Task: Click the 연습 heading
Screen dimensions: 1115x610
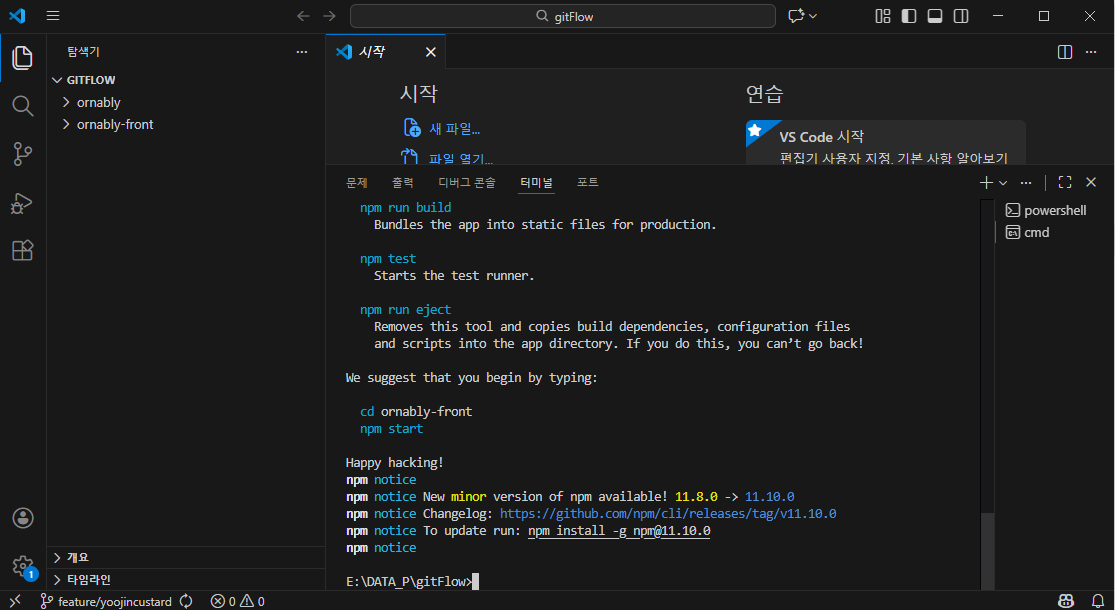Action: pos(764,94)
